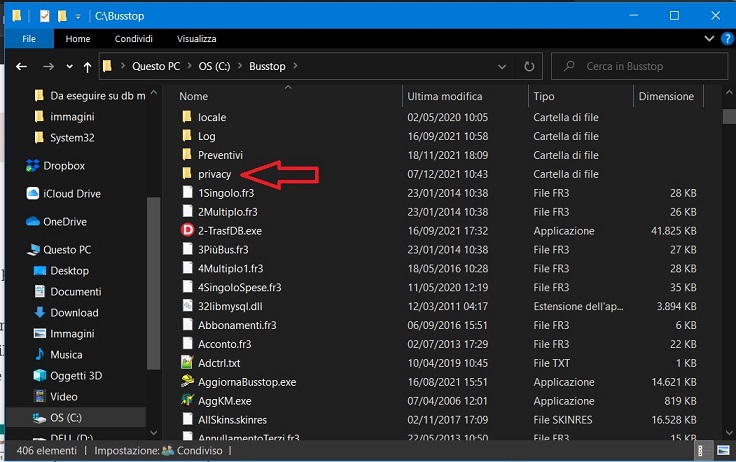
Task: Click the file list scroll down arrow
Action: coord(728,432)
